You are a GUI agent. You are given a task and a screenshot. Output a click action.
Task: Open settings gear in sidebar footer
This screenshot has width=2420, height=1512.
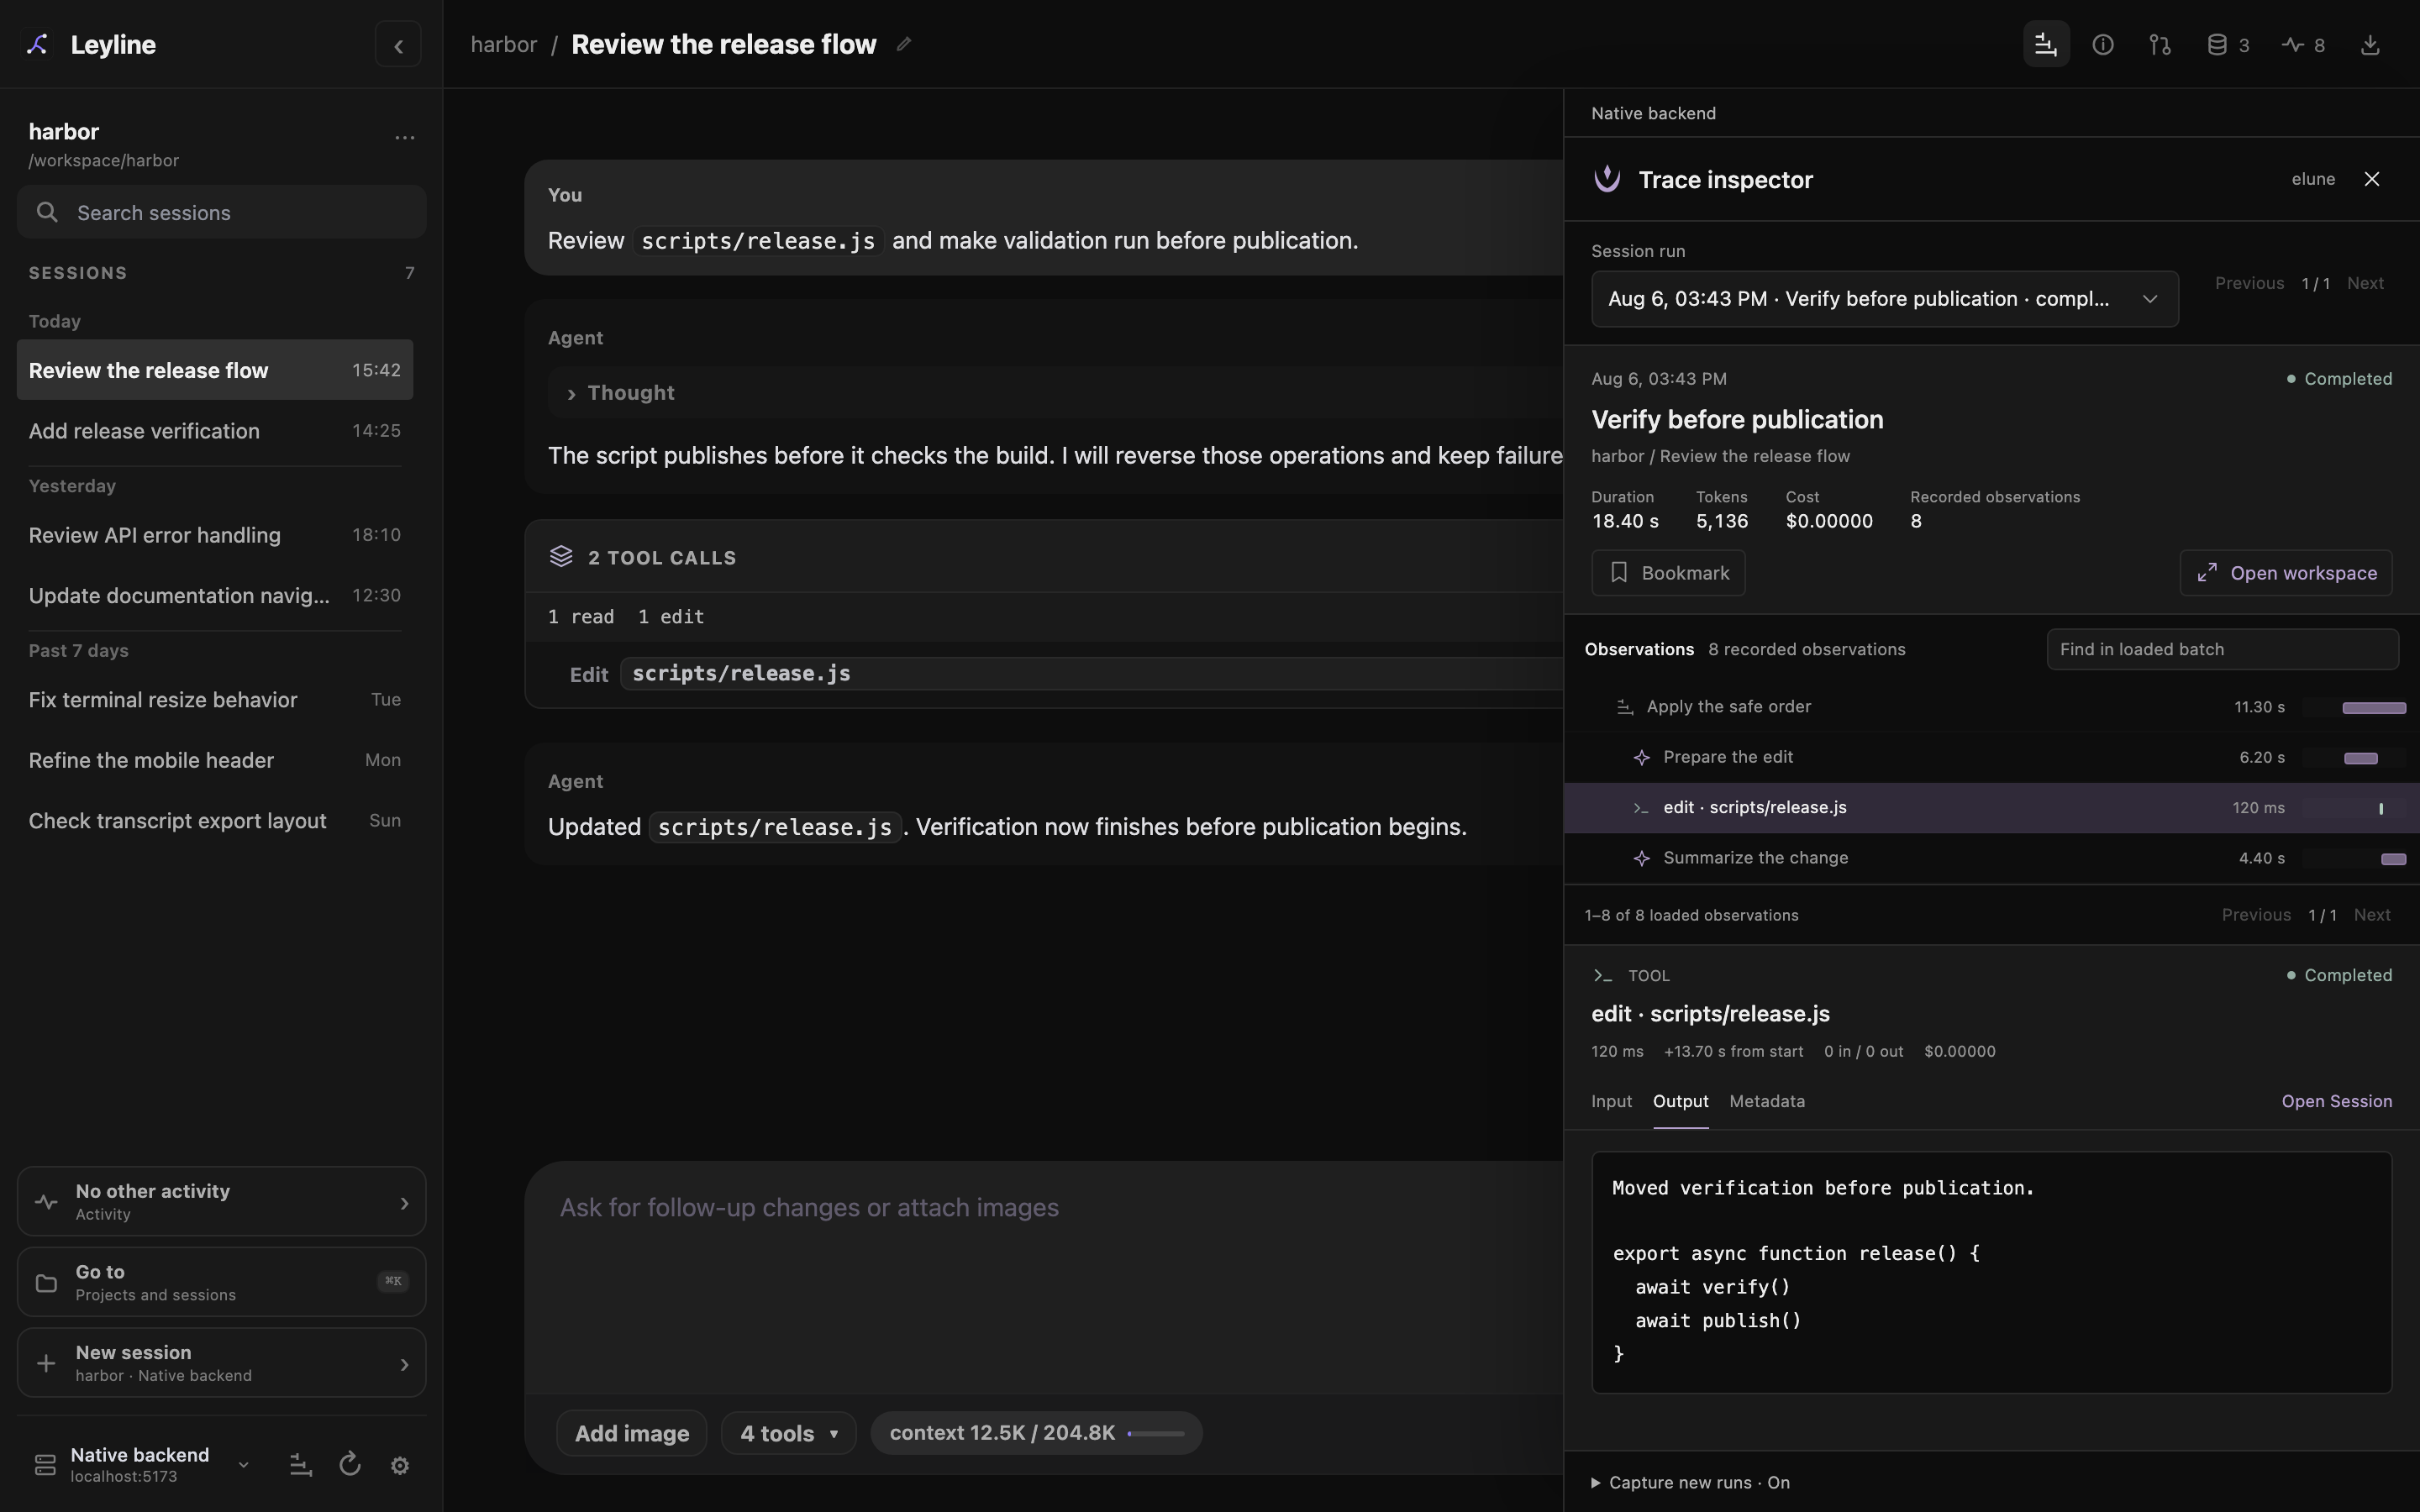[400, 1465]
